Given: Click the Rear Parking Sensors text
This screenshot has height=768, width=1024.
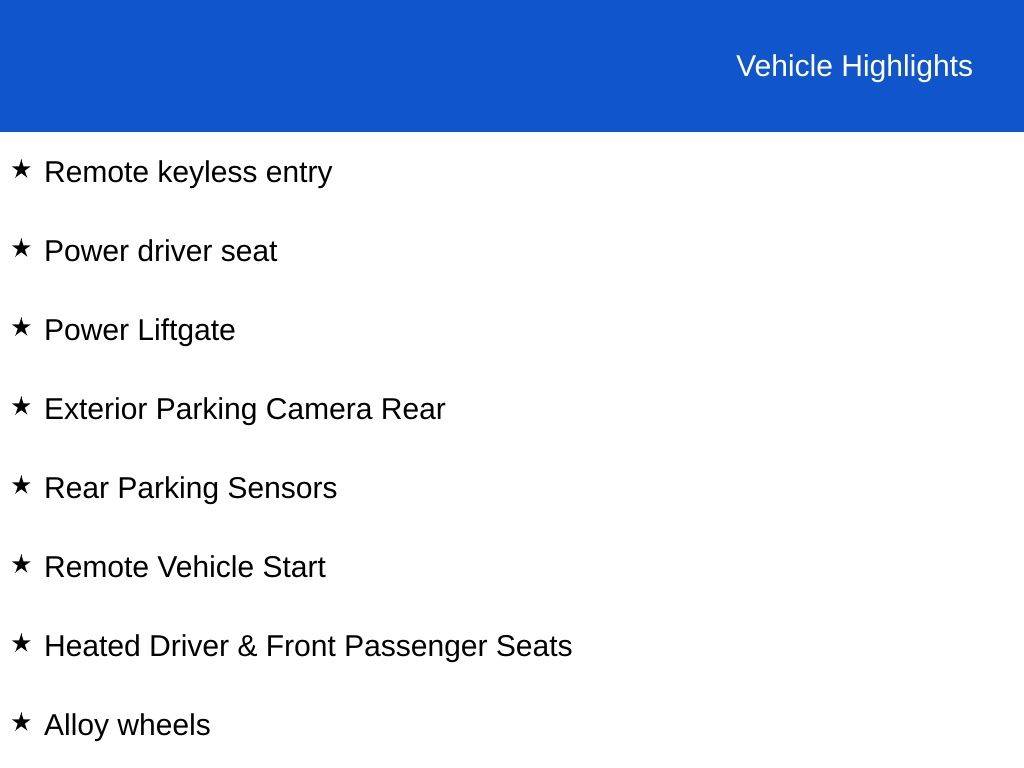Looking at the screenshot, I should coord(191,488).
